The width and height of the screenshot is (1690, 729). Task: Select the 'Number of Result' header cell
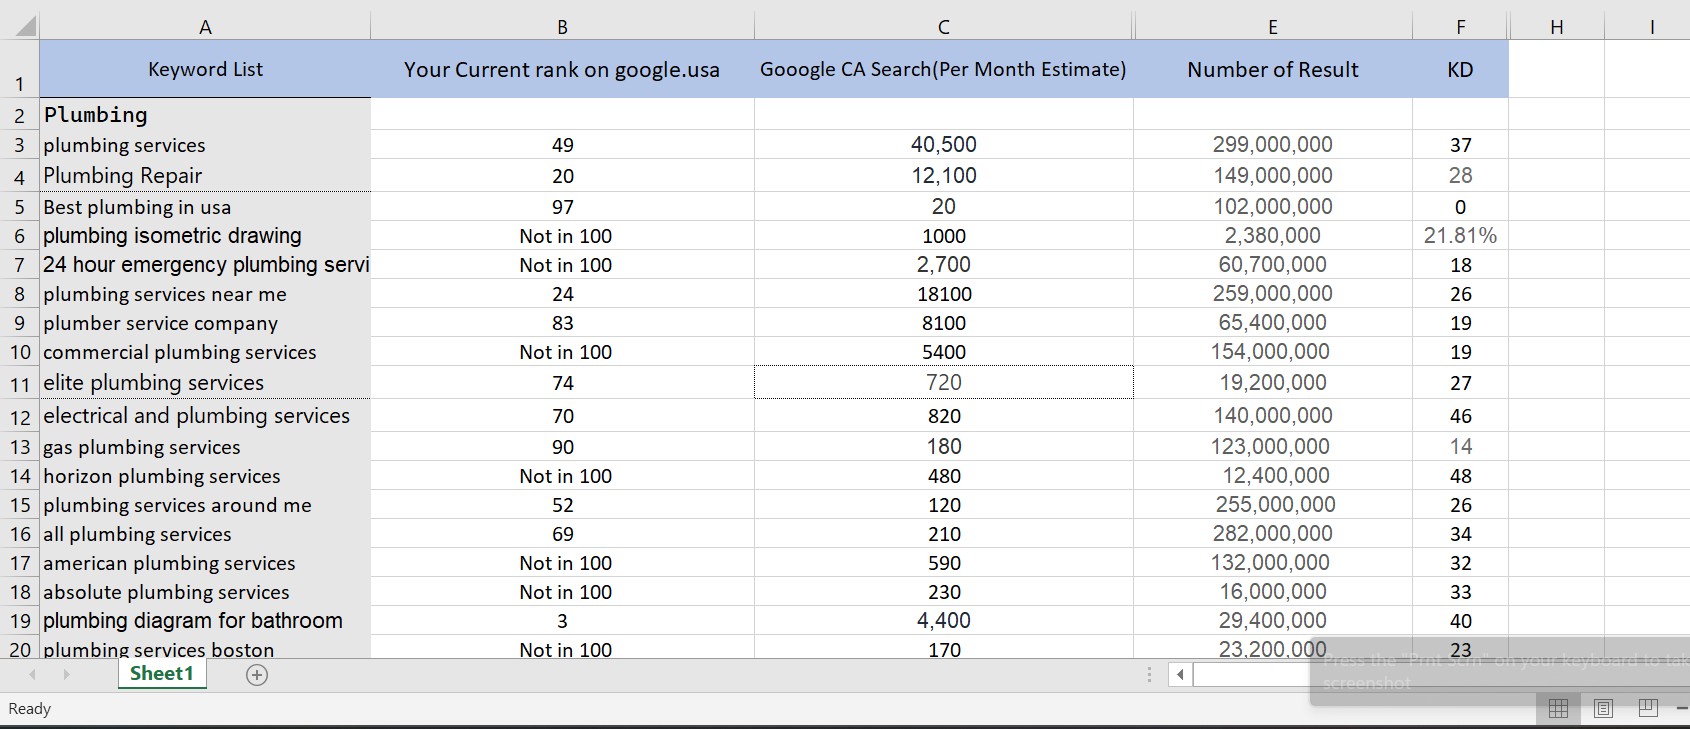pos(1272,69)
